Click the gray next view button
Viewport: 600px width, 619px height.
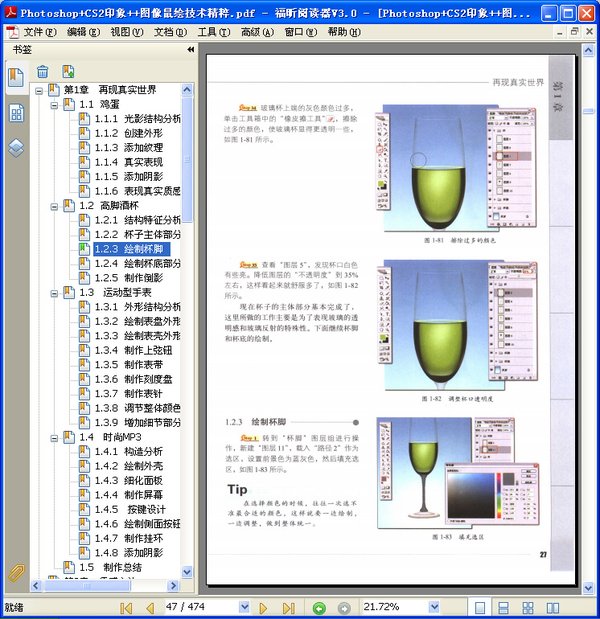click(x=344, y=608)
